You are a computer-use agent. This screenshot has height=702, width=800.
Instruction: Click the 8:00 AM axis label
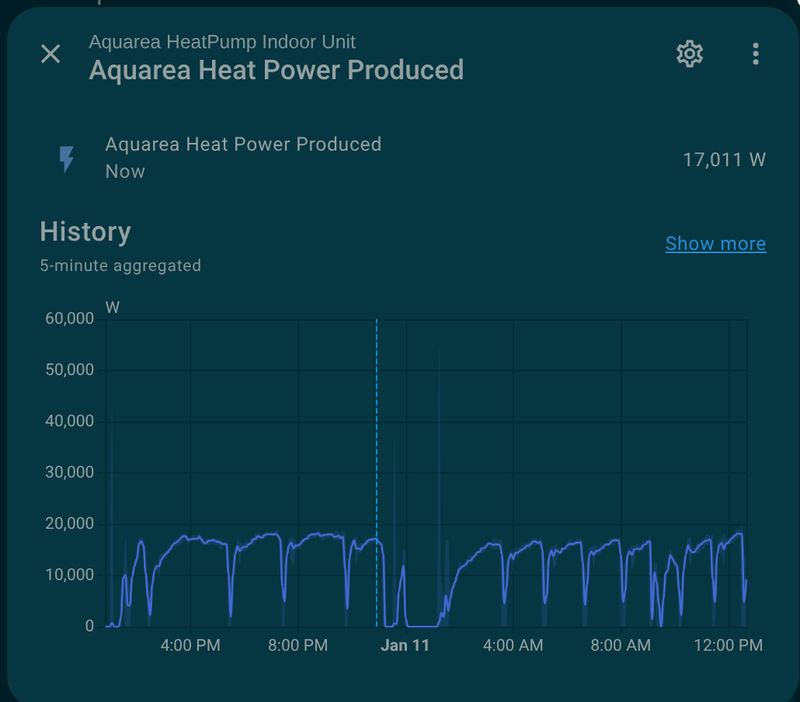(620, 645)
